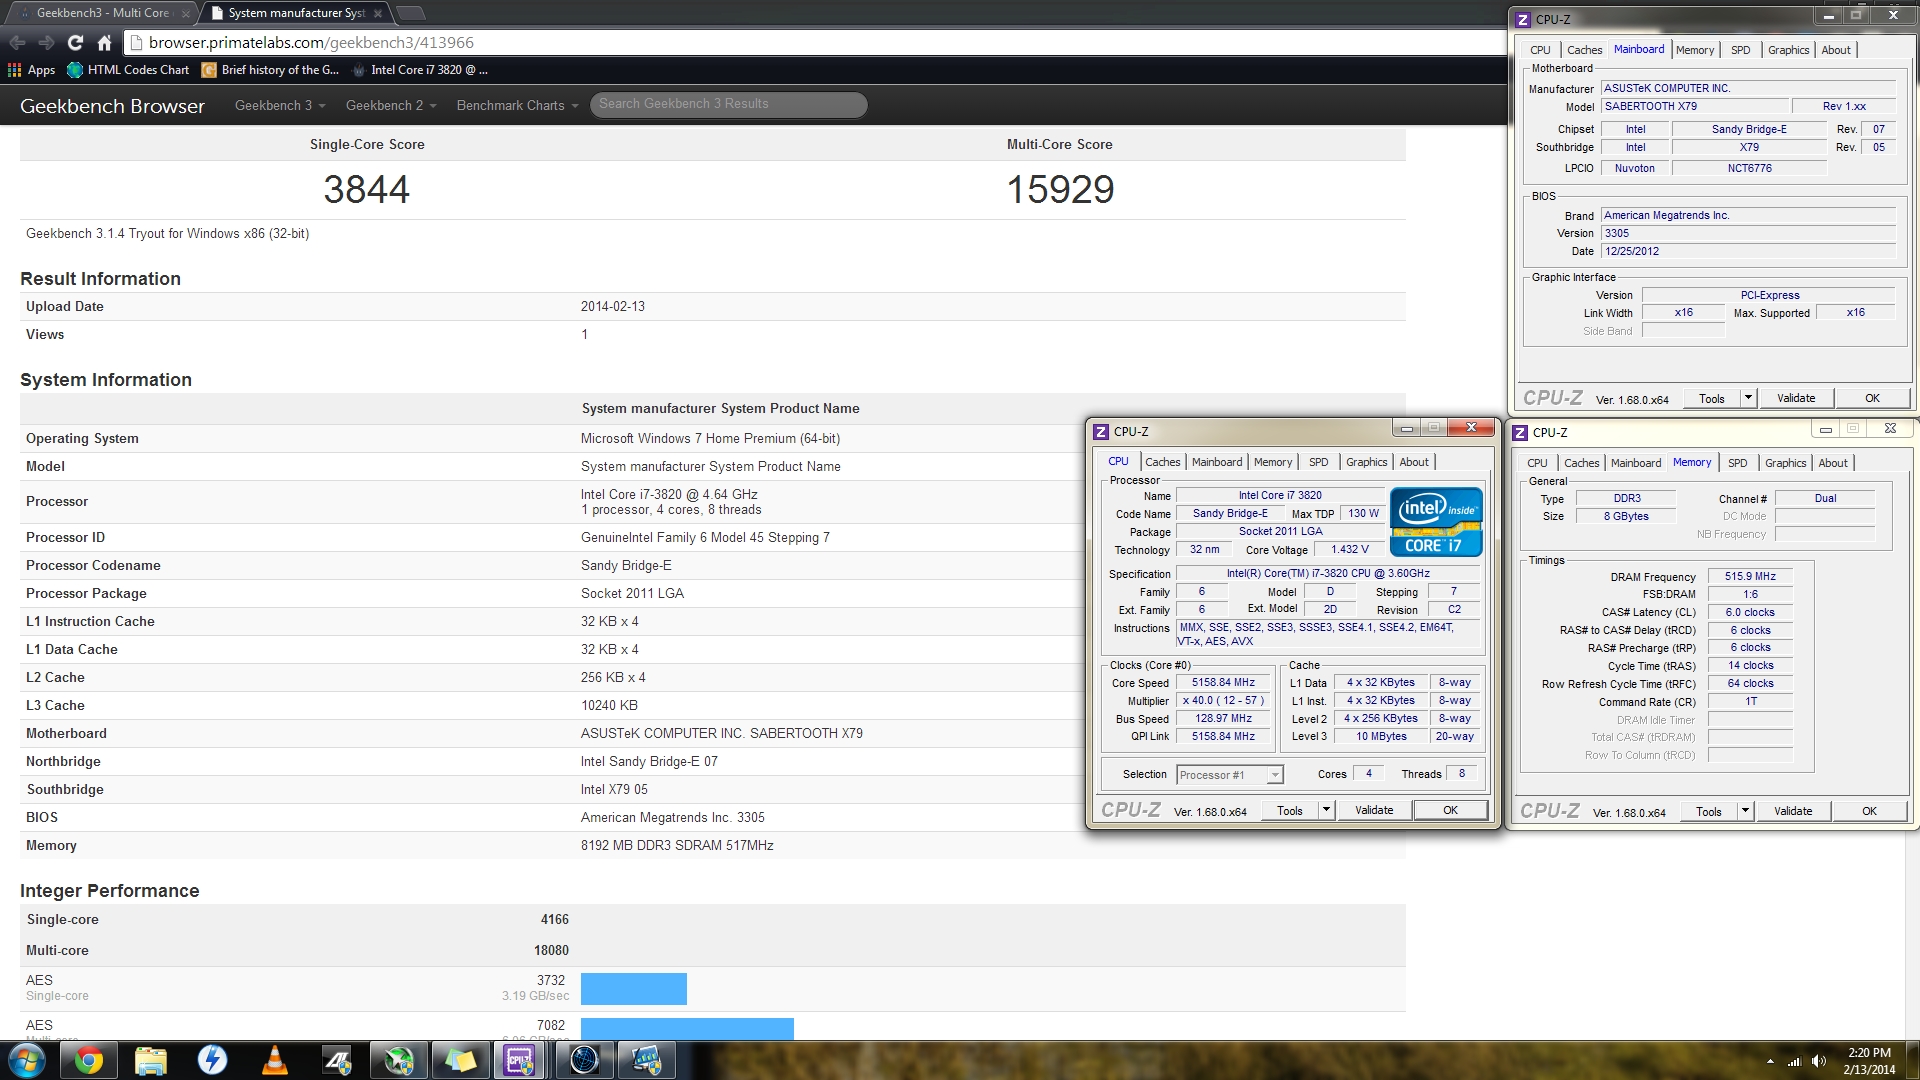
Task: Open Tools dropdown arrow in Mainboard window
Action: tap(1748, 398)
